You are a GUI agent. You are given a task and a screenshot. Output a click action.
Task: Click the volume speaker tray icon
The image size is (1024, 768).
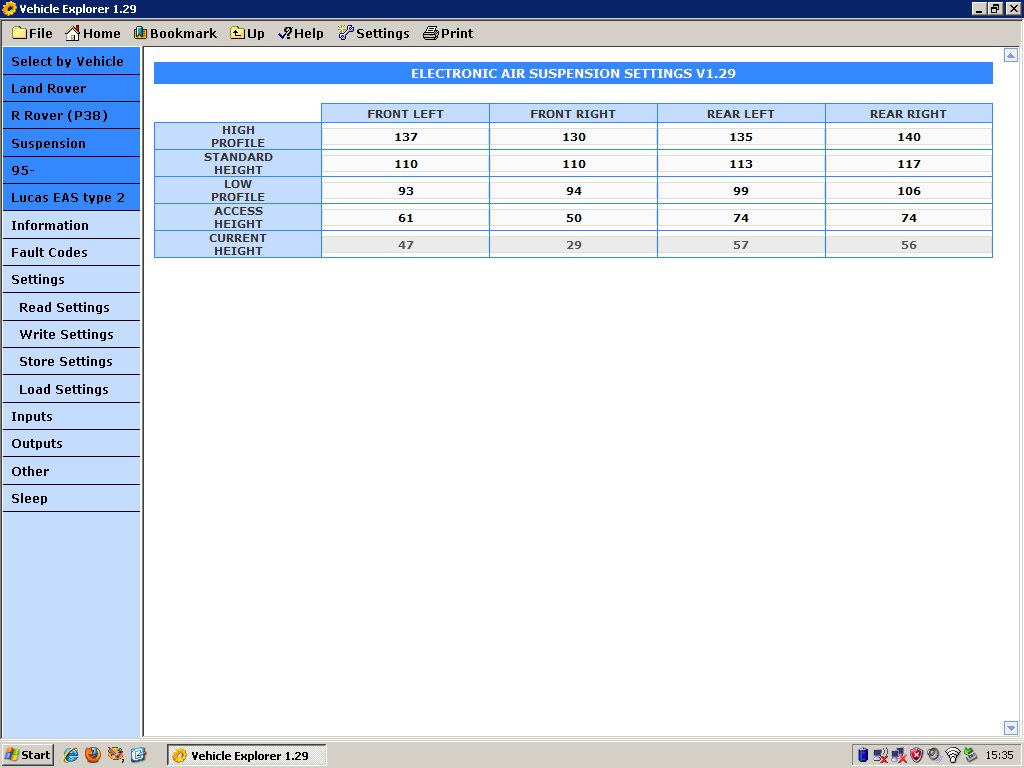(935, 755)
